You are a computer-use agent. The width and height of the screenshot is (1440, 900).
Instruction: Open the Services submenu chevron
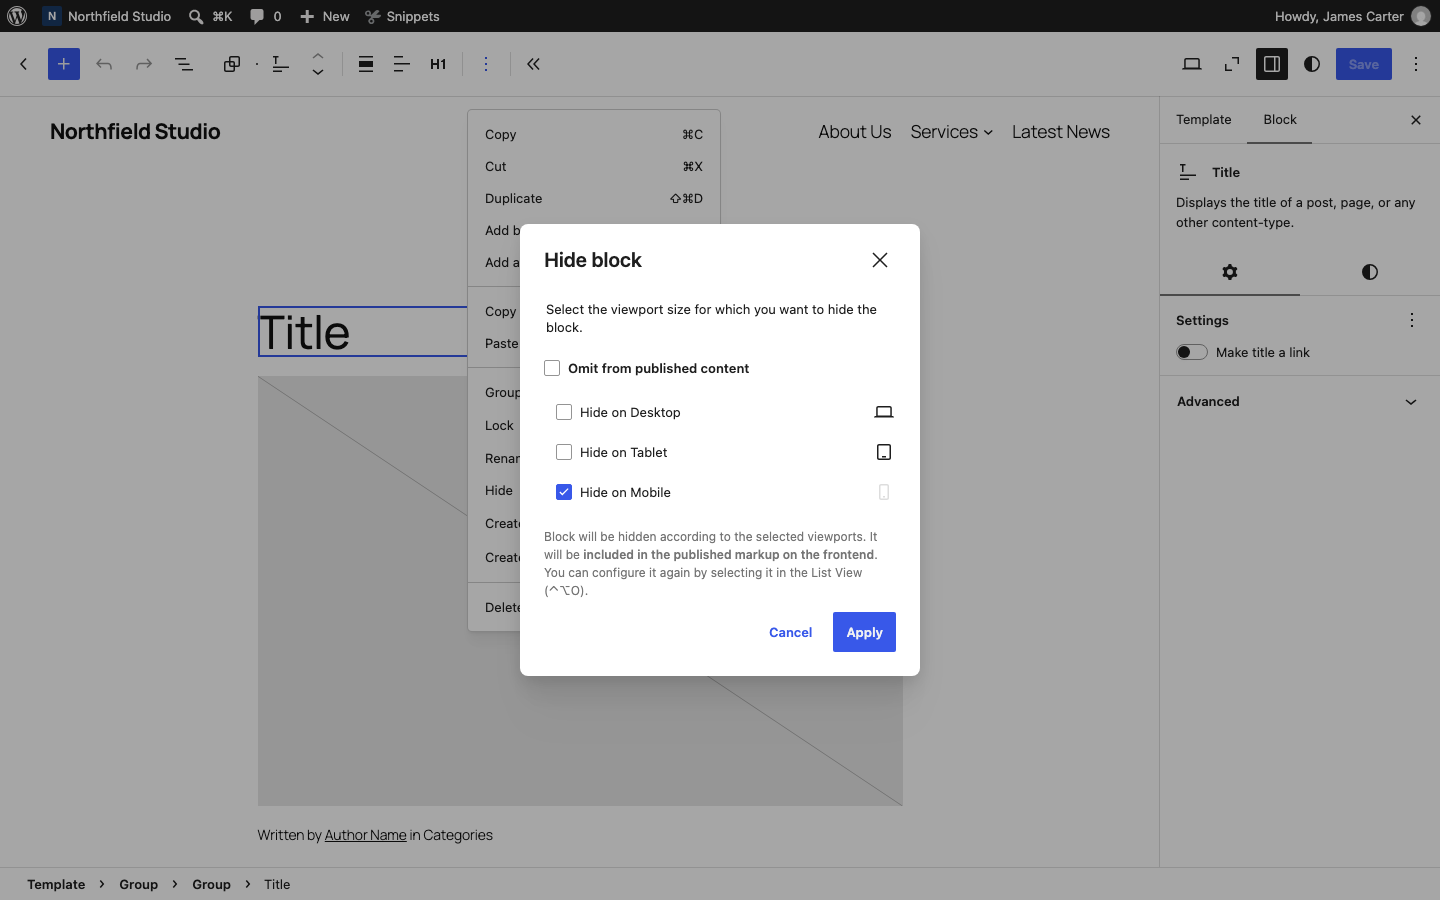988,133
